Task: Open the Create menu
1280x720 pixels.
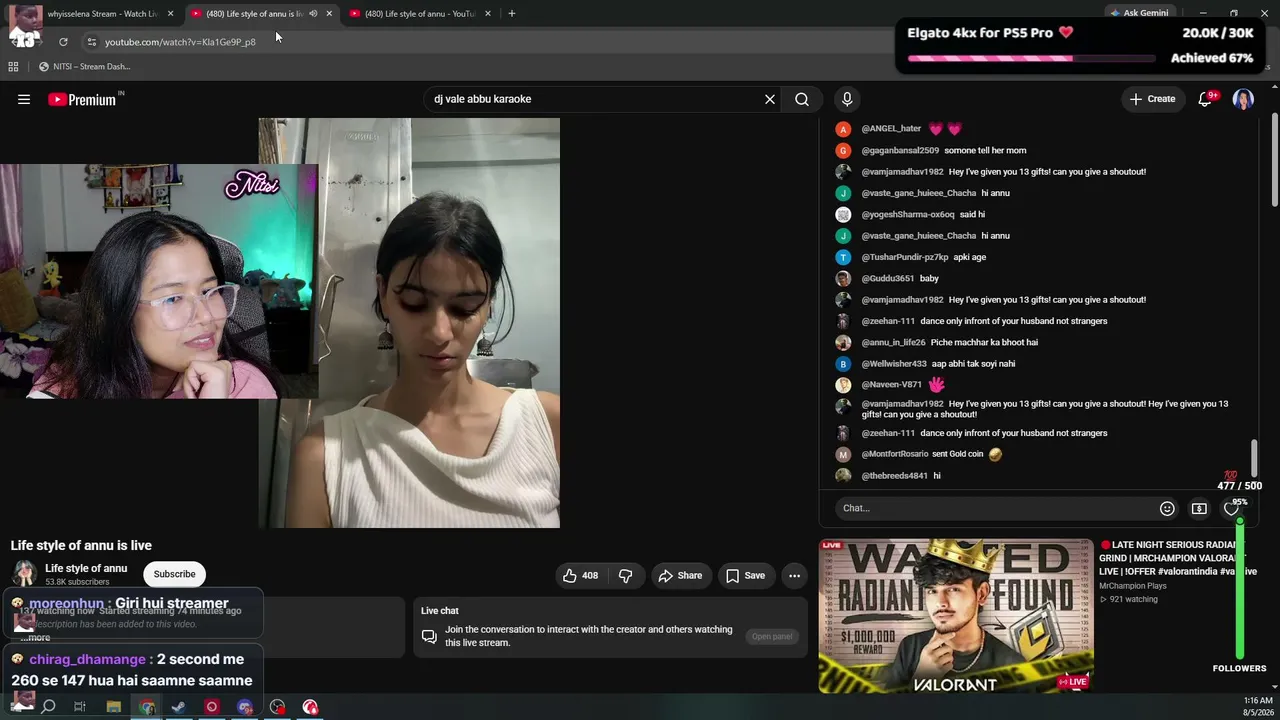Action: tap(1152, 99)
